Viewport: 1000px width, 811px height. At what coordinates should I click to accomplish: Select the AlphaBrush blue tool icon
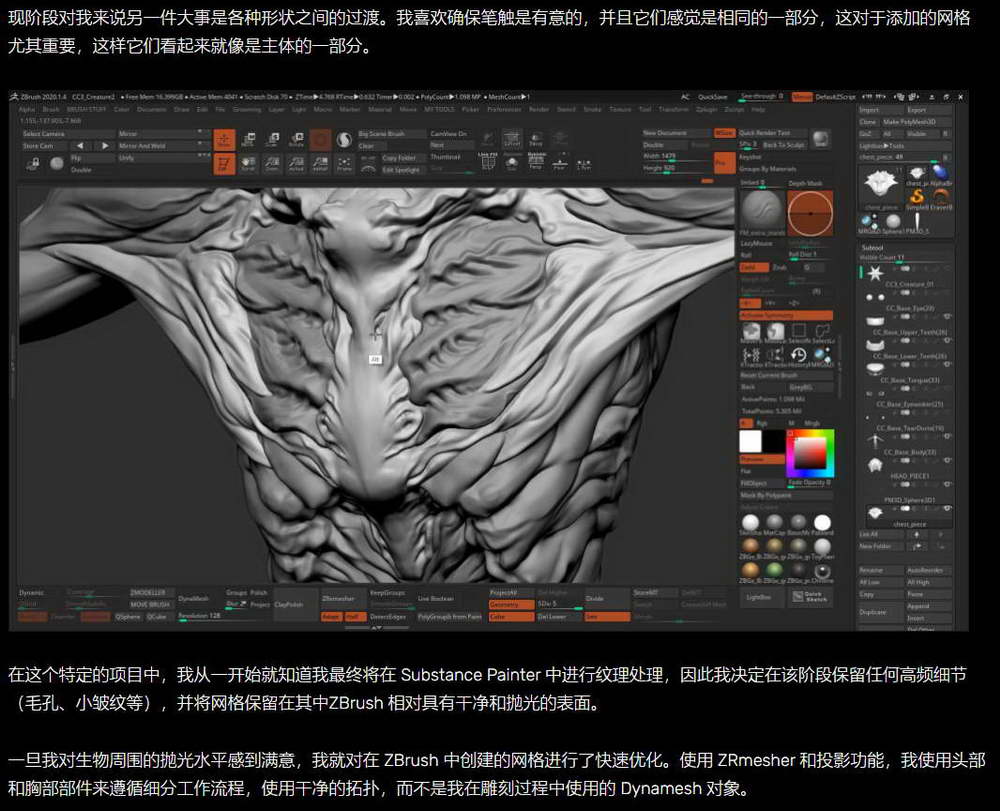pos(941,173)
